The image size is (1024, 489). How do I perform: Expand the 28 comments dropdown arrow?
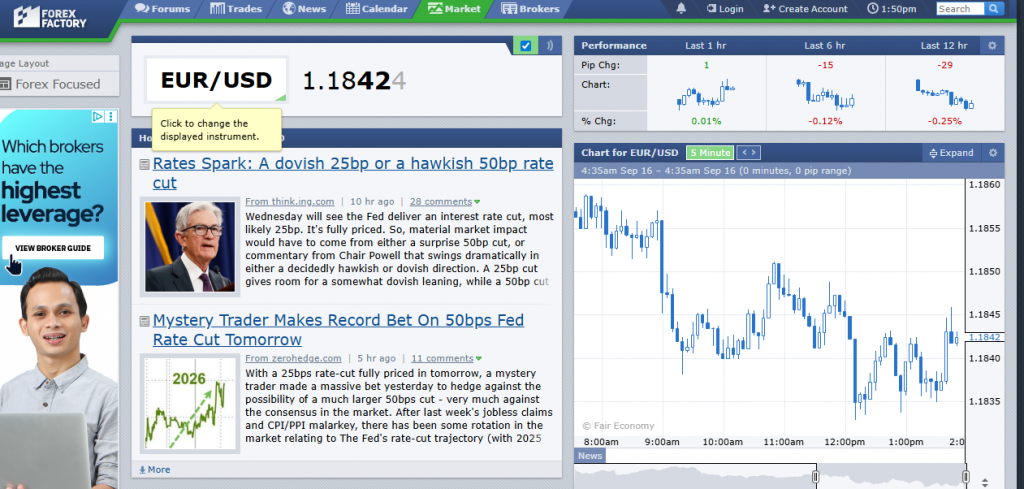(x=477, y=202)
